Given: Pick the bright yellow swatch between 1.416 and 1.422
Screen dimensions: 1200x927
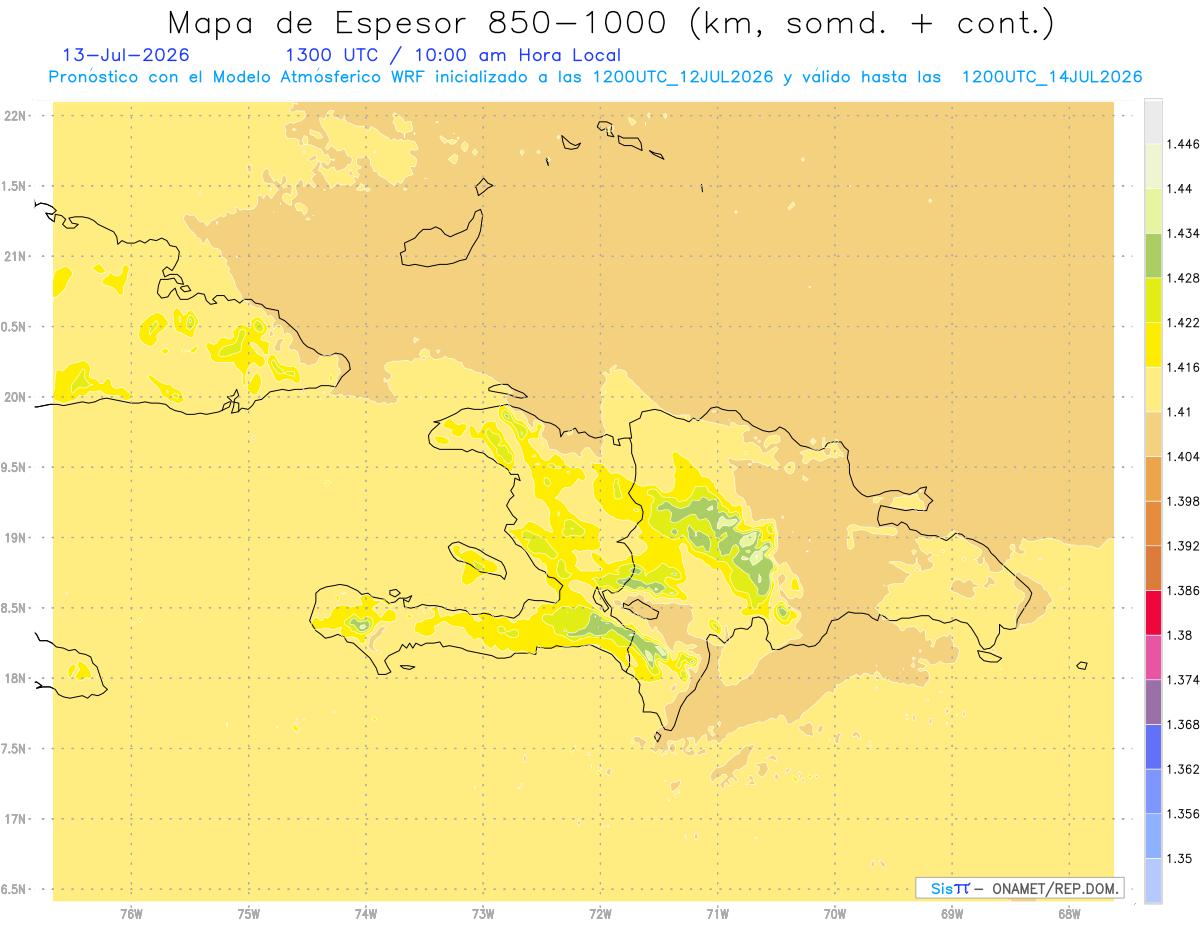Looking at the screenshot, I should click(x=1153, y=344).
